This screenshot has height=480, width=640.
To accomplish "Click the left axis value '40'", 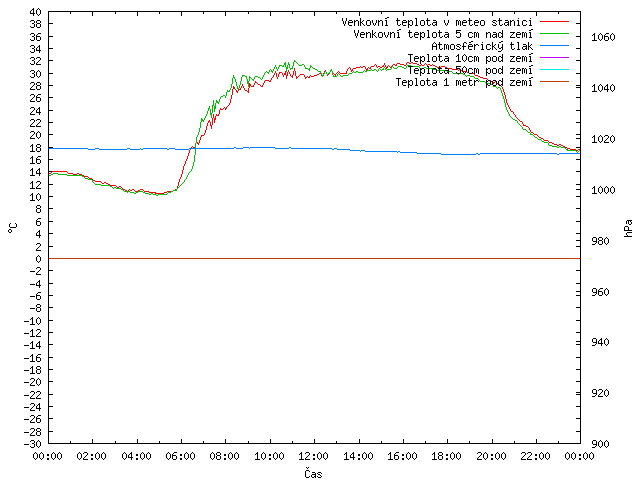I will tap(36, 12).
